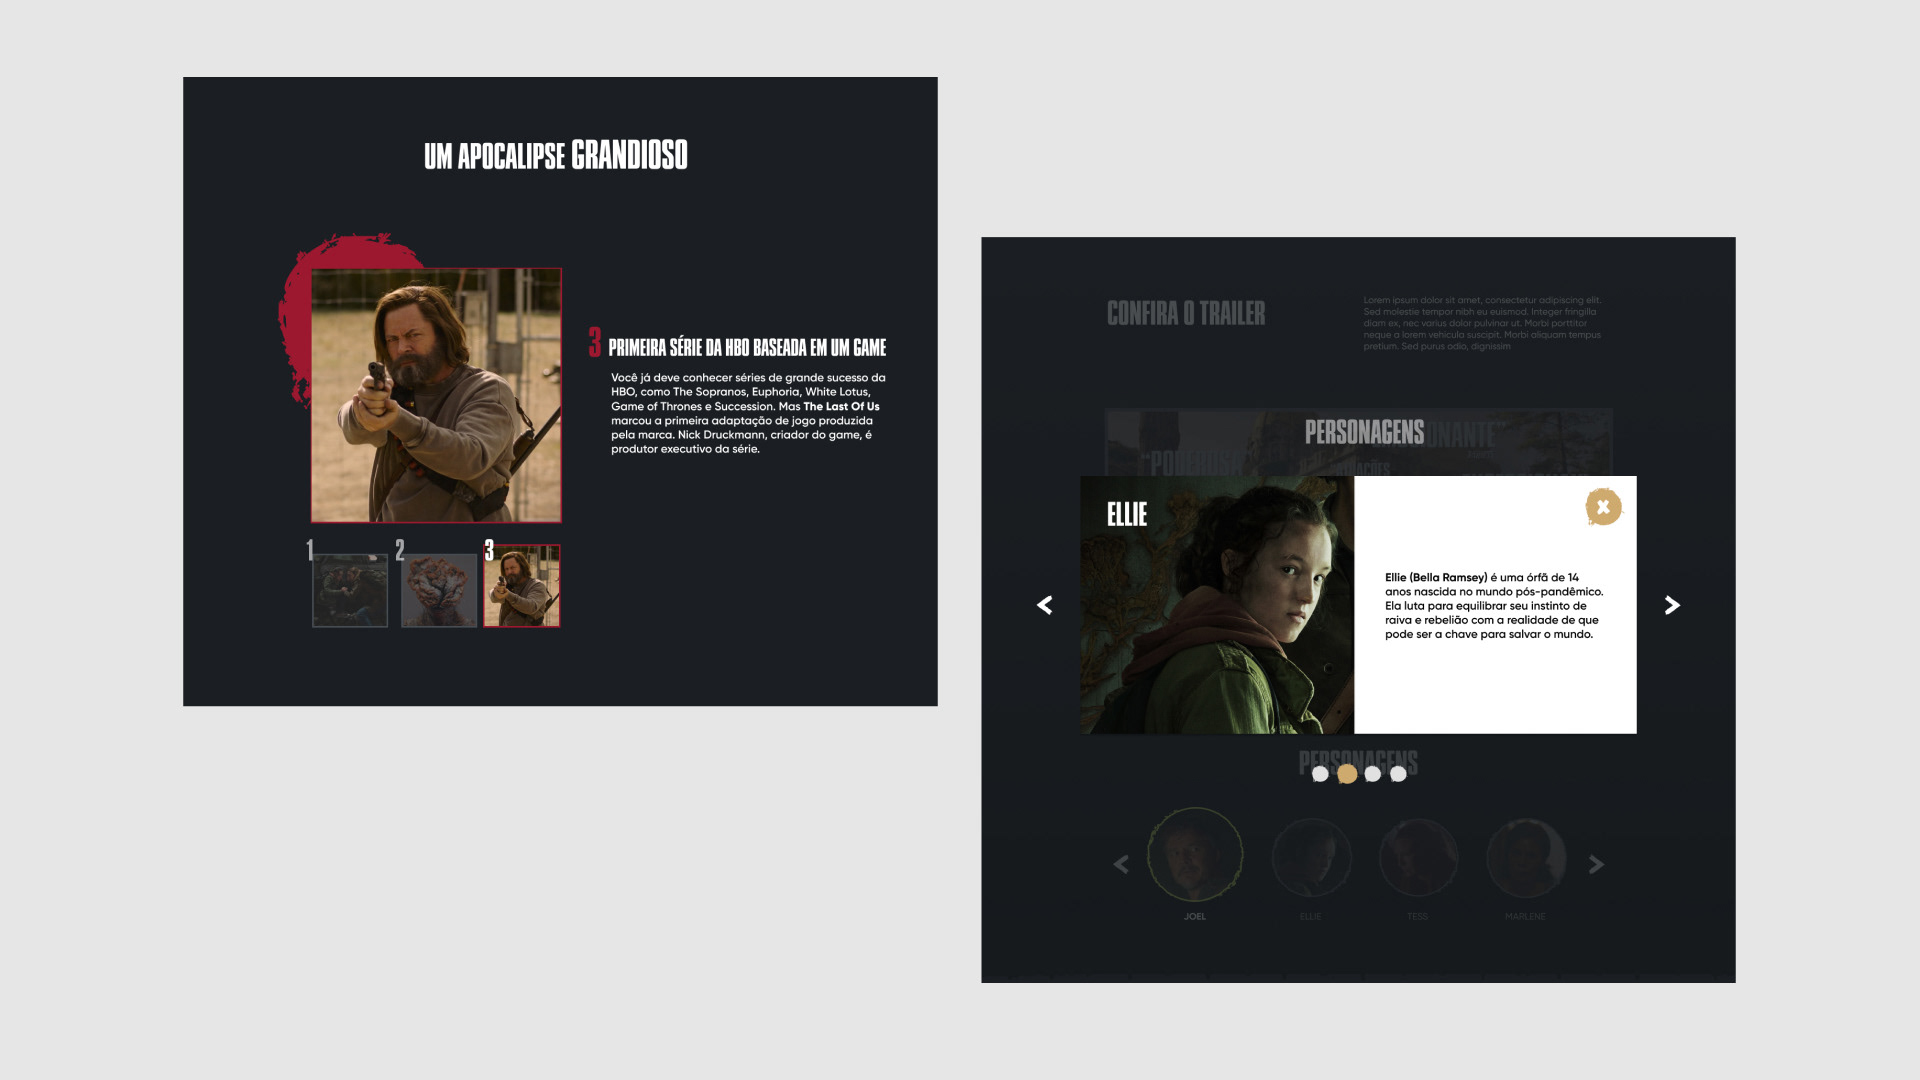Close the Ellie character popup
The width and height of the screenshot is (1920, 1080).
(x=1603, y=507)
